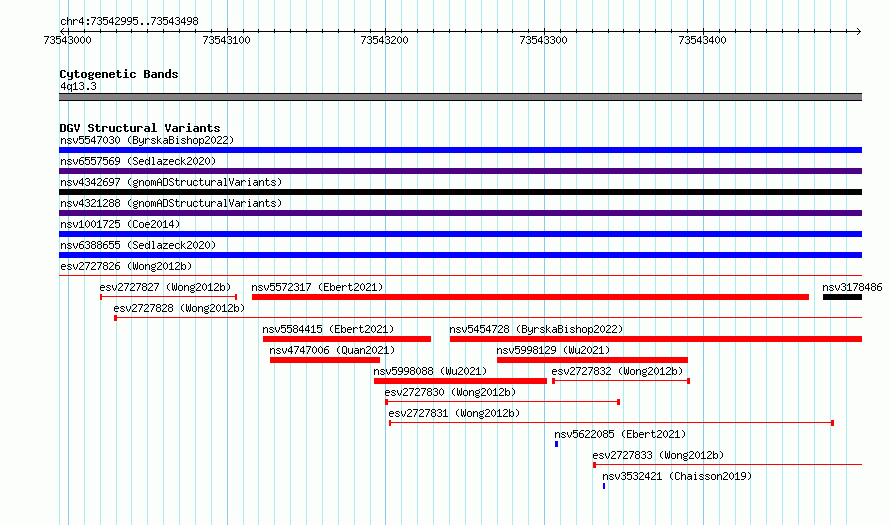Open the nsv6388655 (Sedlazeck2020) label
This screenshot has height=525, width=890.
point(138,245)
